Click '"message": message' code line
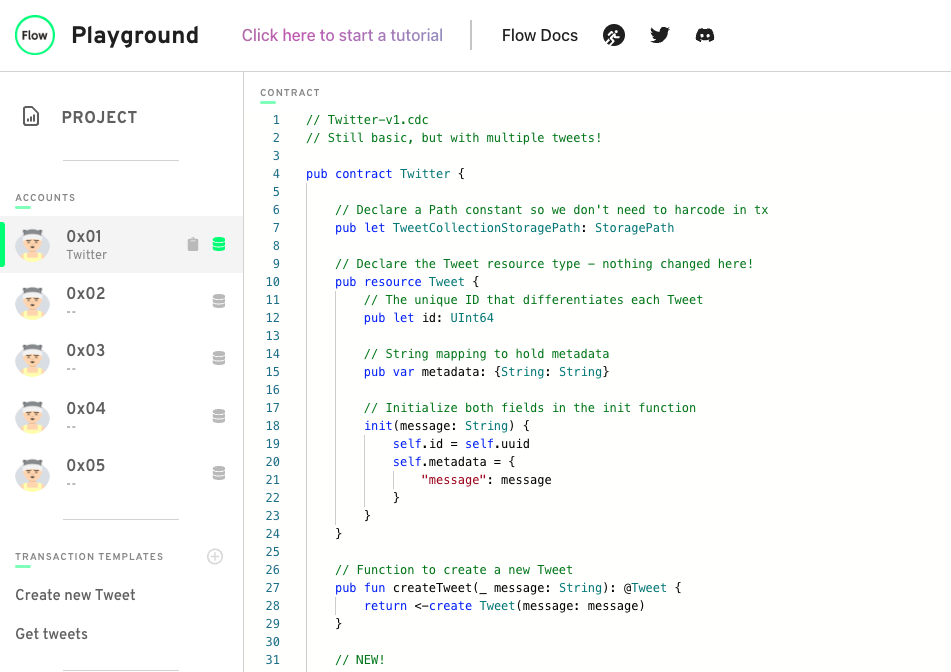Image resolution: width=951 pixels, height=672 pixels. [x=486, y=480]
